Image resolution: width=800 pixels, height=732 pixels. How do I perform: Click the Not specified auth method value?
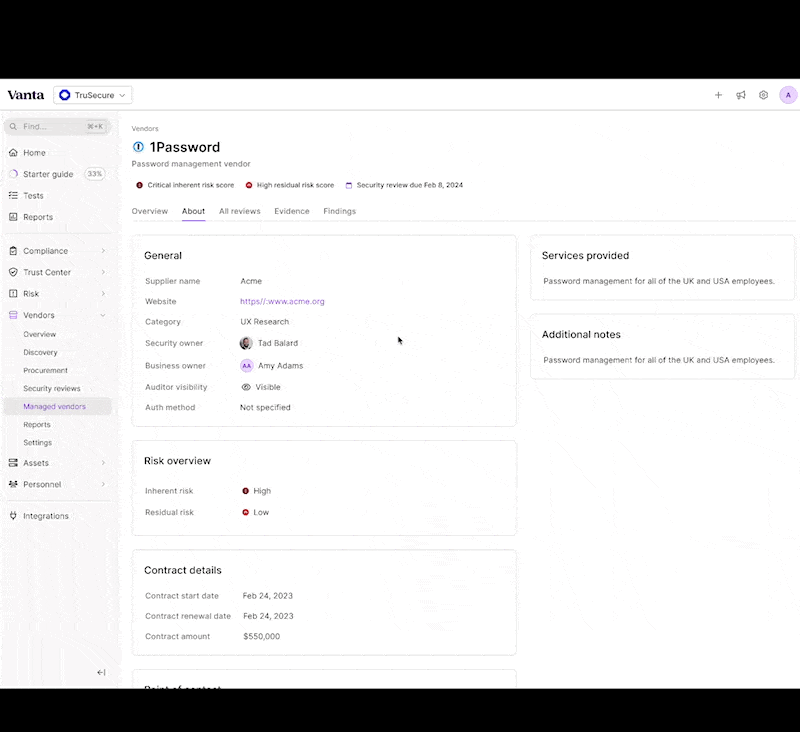coord(265,408)
